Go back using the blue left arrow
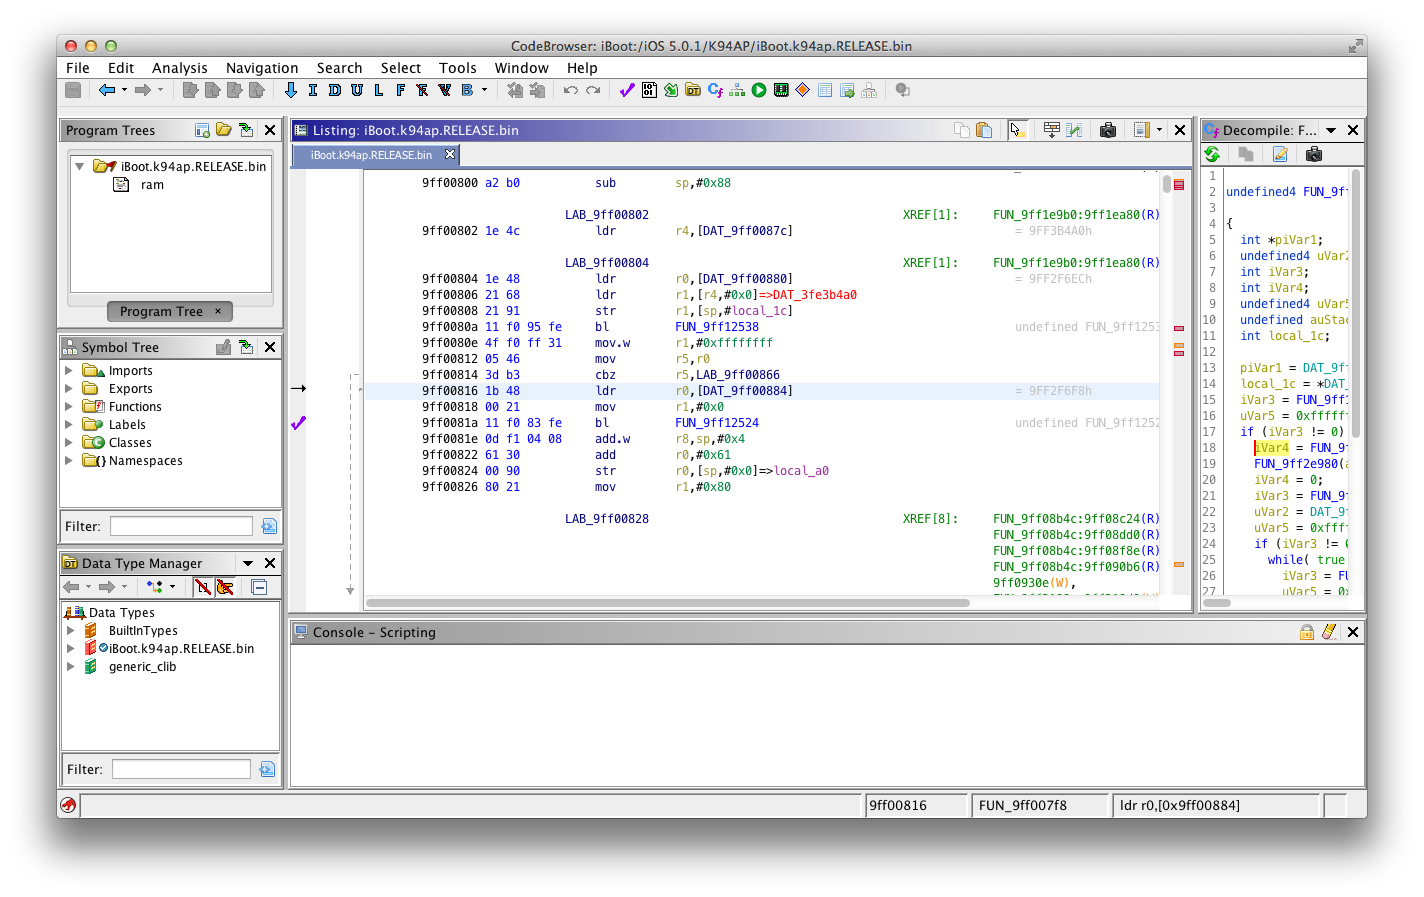The height and width of the screenshot is (897, 1424). coord(107,90)
